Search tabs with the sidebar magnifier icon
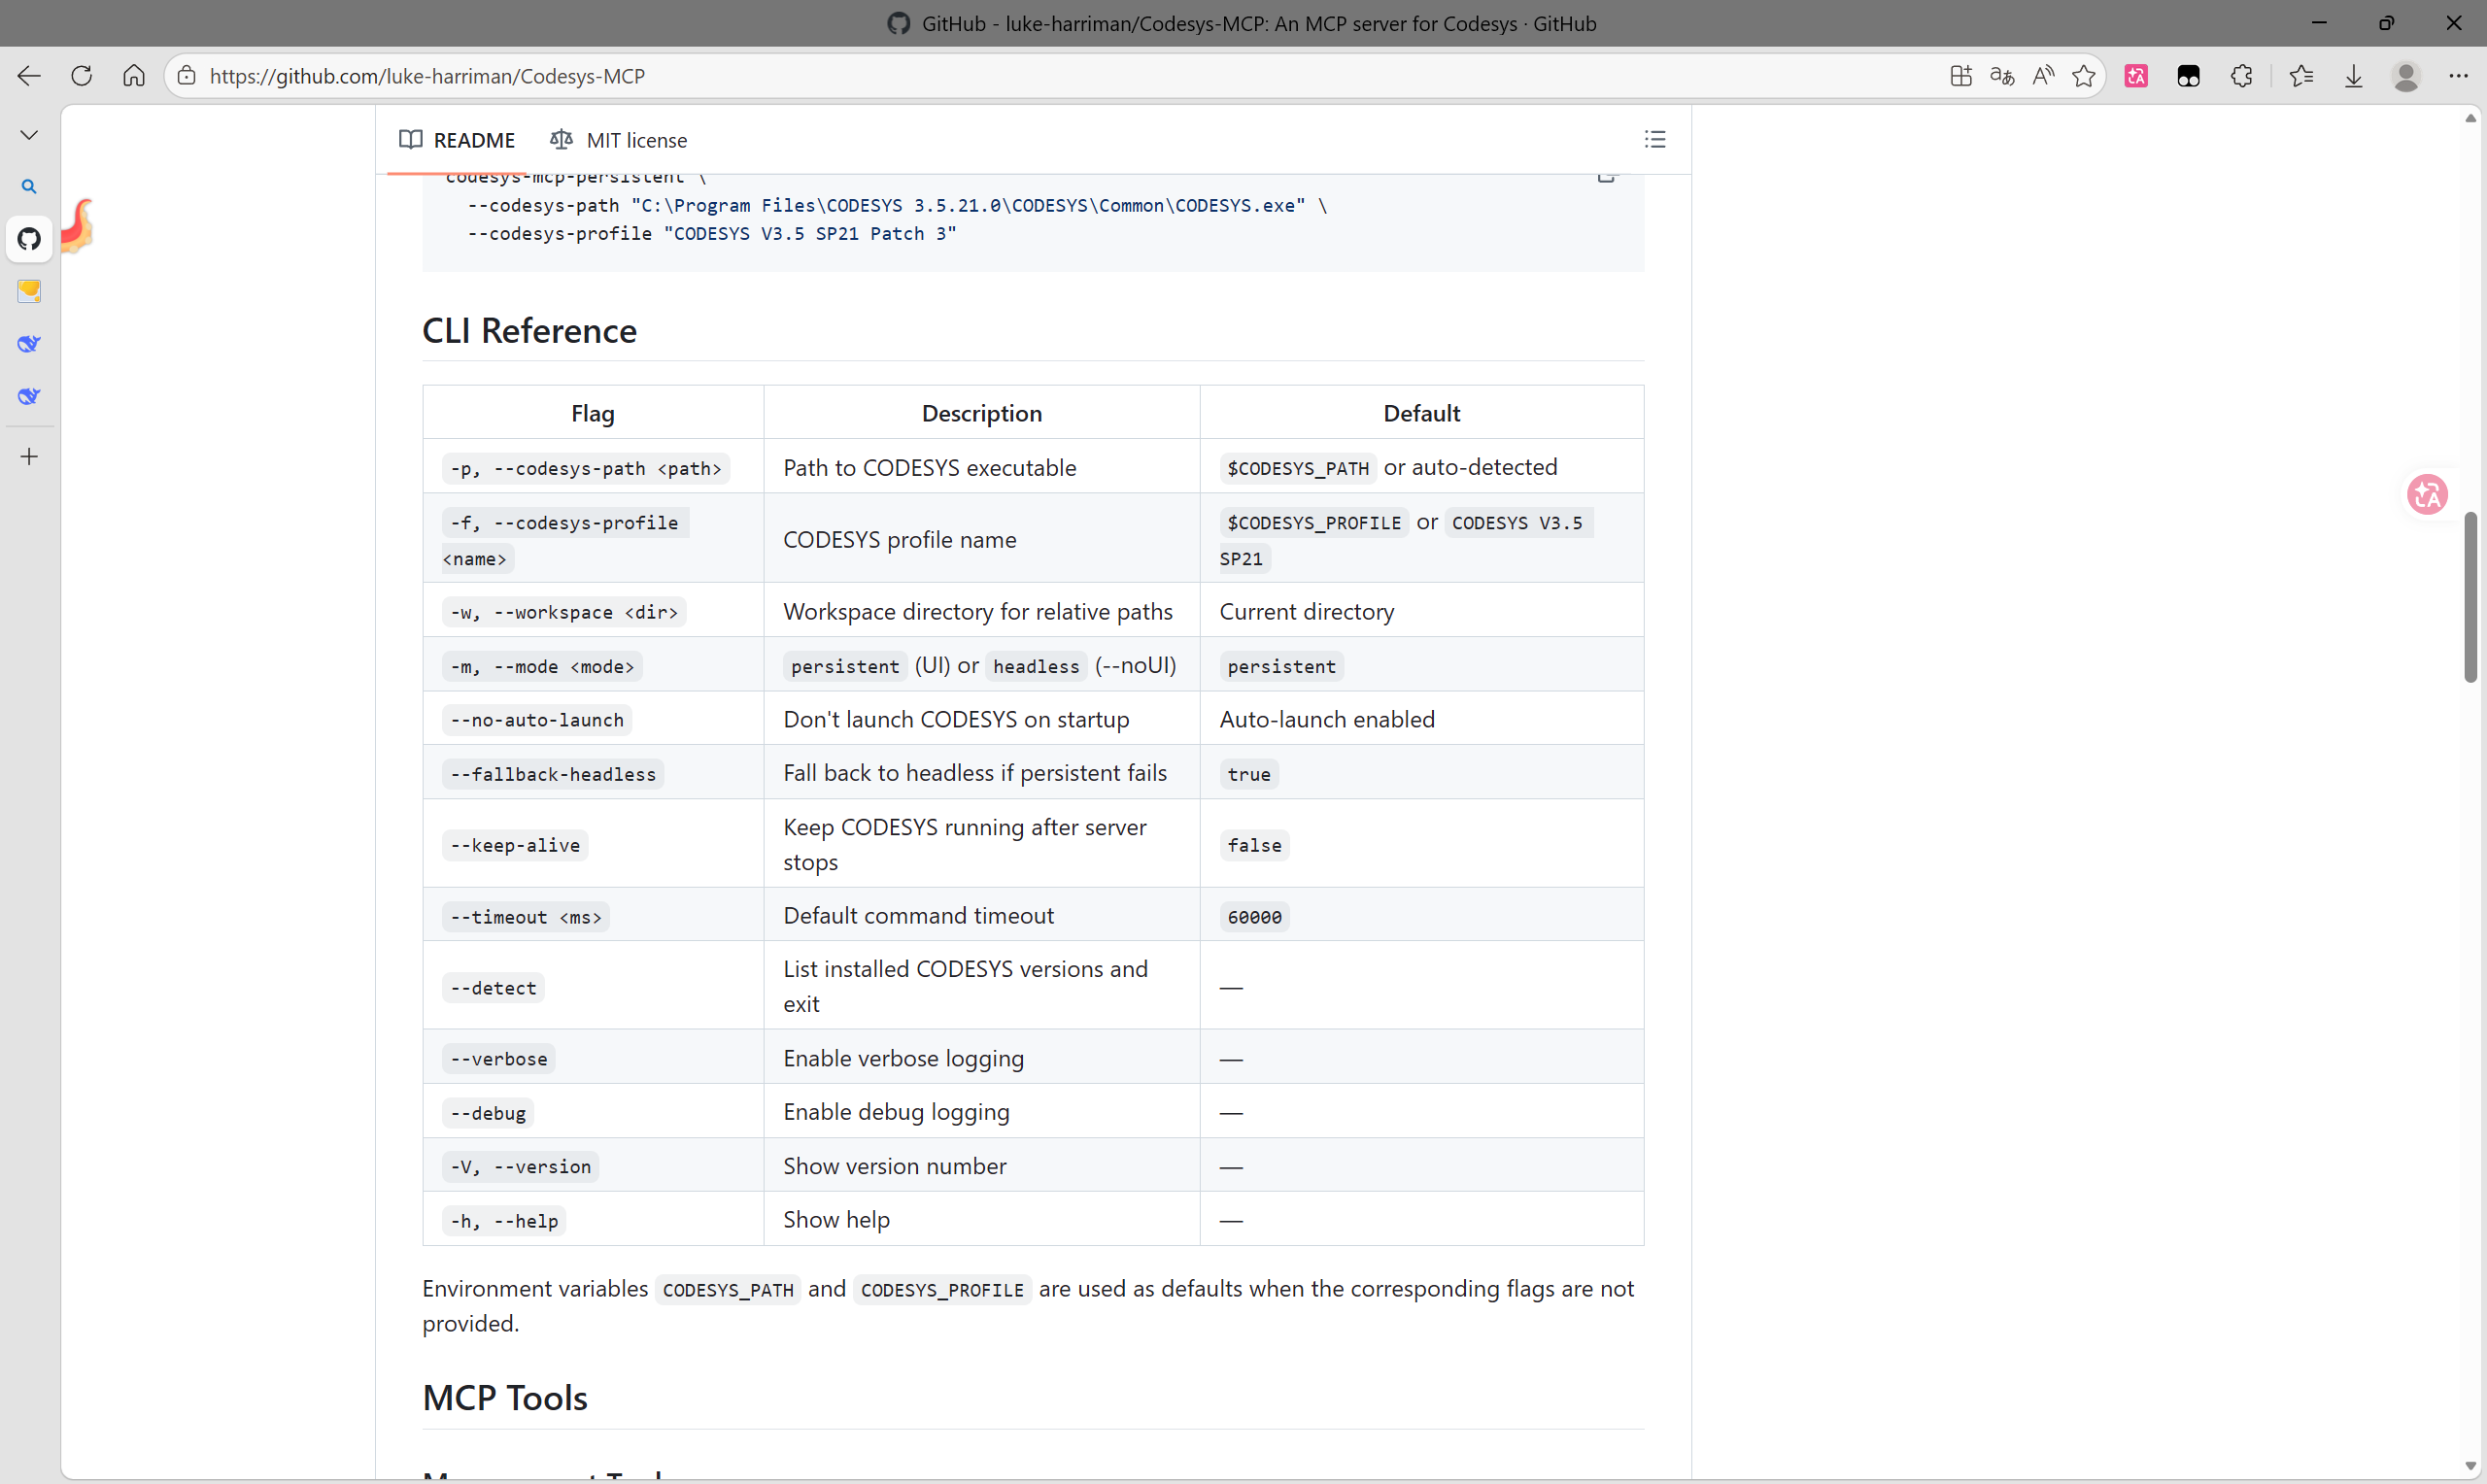2487x1484 pixels. [x=29, y=187]
